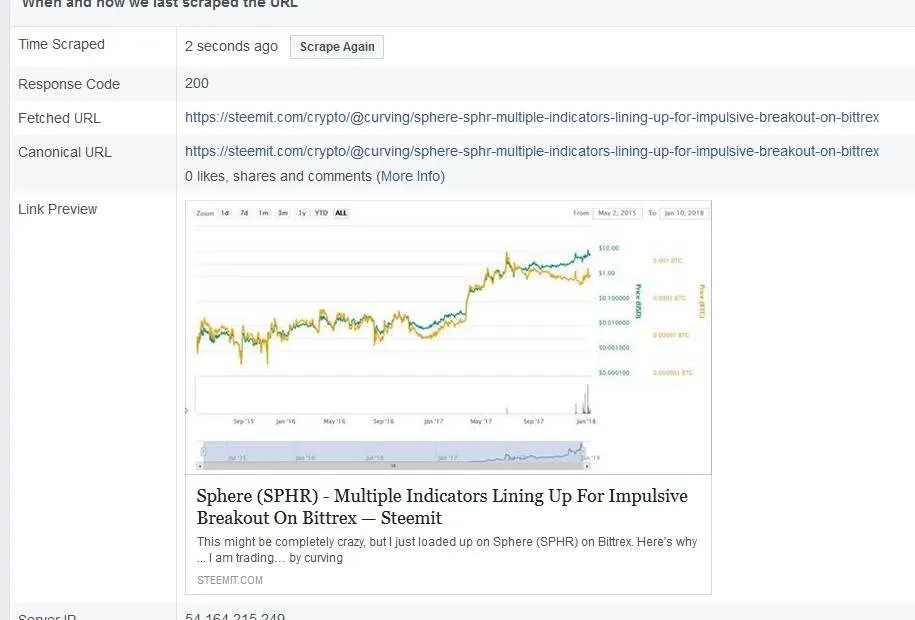Select the 1d zoom option
Image resolution: width=915 pixels, height=620 pixels.
[225, 213]
